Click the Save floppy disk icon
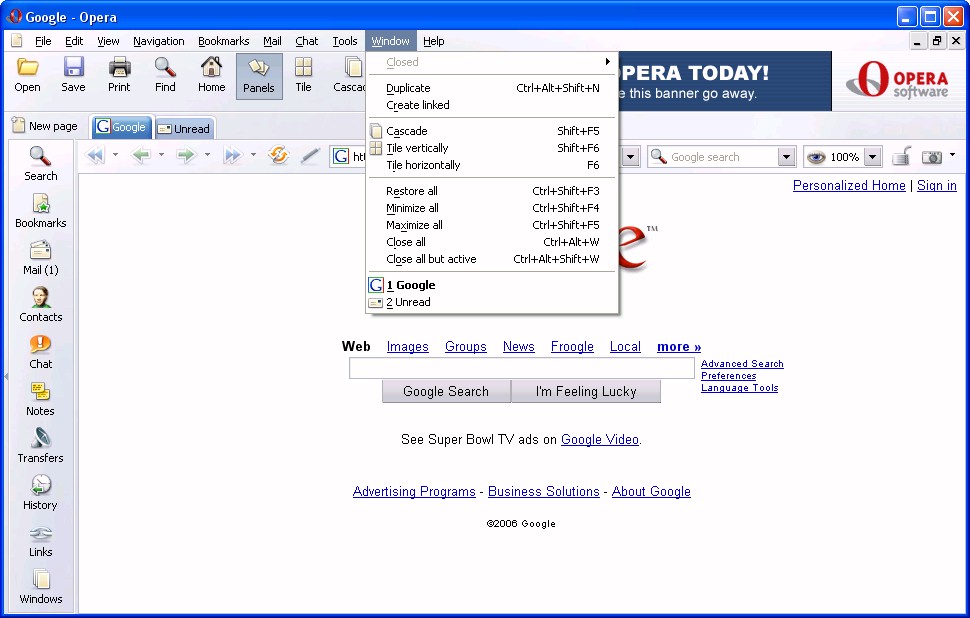The image size is (970, 618). tap(73, 67)
